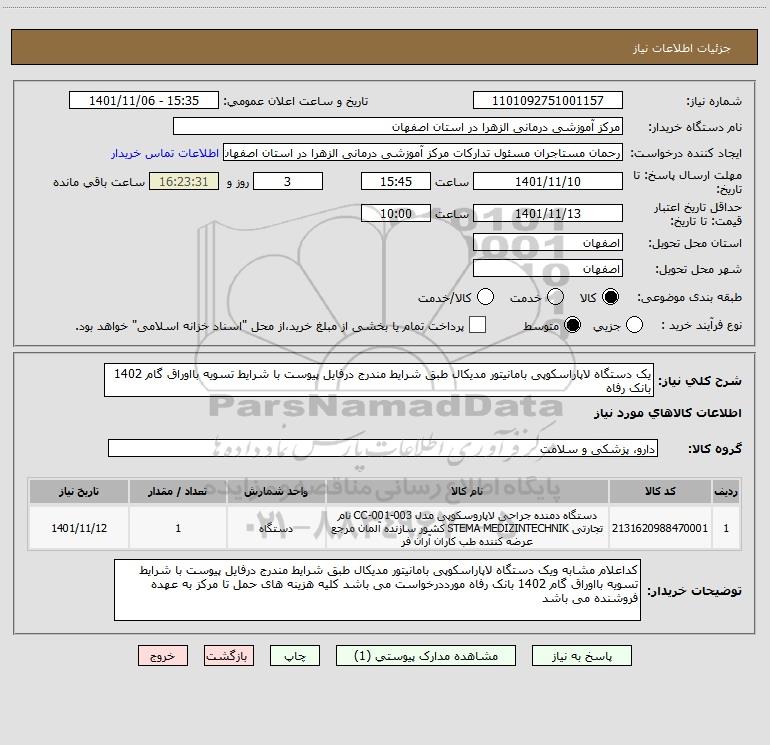Click the need date cell 1401/11/12

[x=79, y=528]
